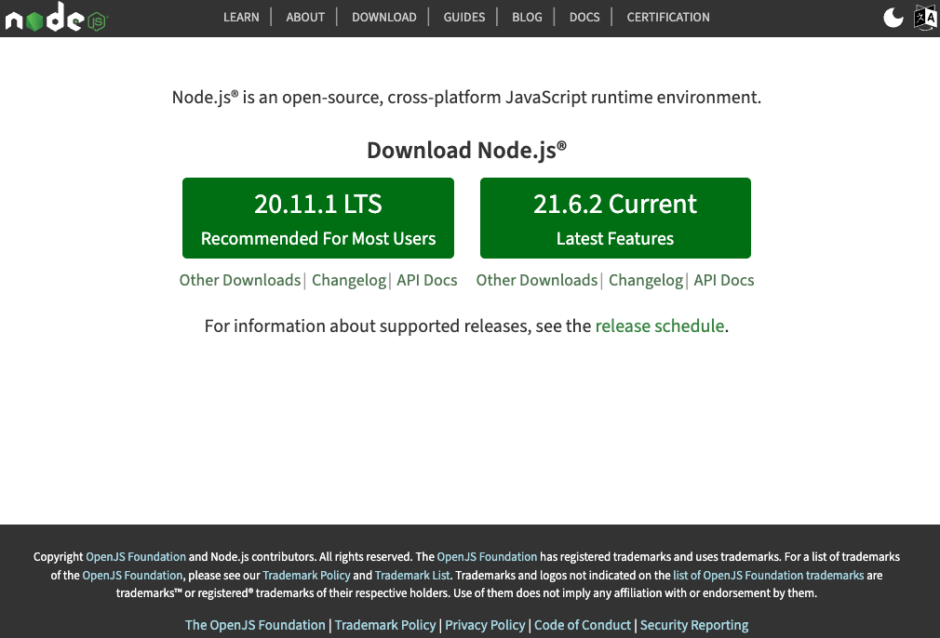940x638 pixels.
Task: Open the Code of Conduct page
Action: point(583,625)
